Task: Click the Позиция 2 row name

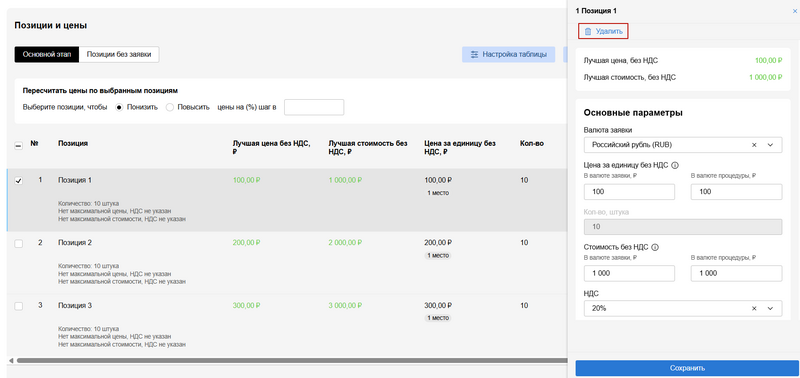Action: (x=75, y=243)
